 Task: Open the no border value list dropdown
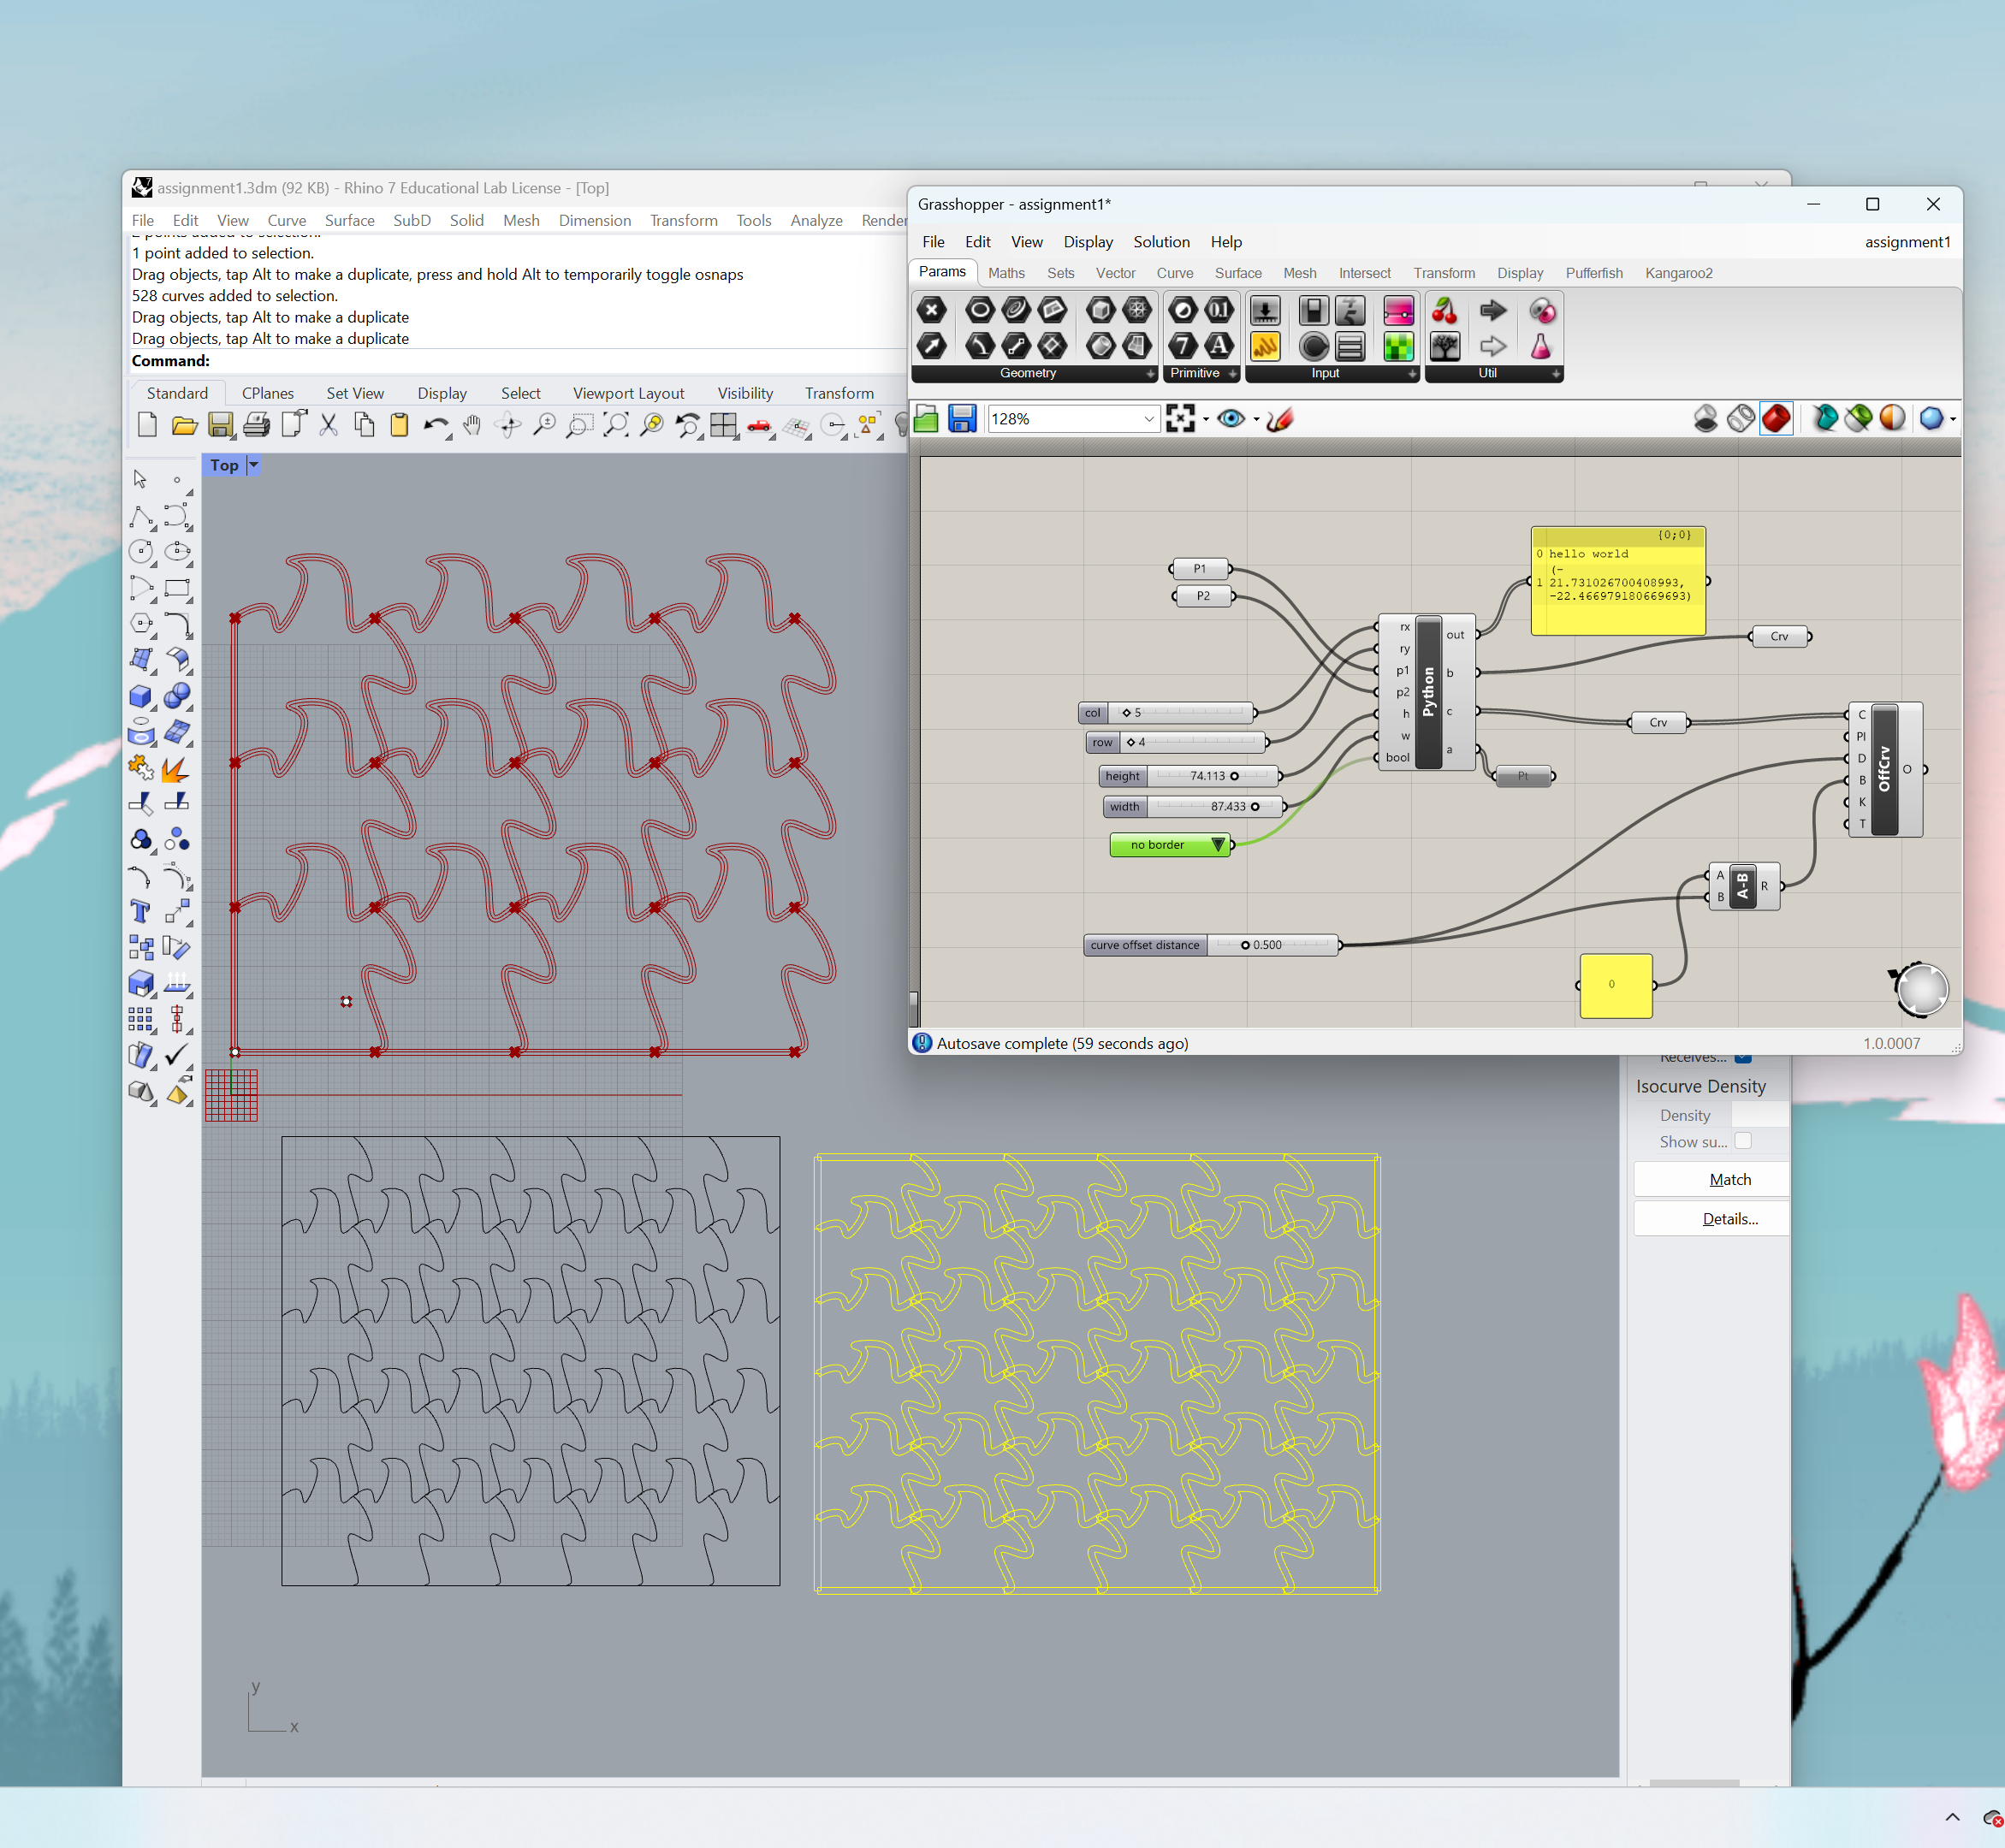pyautogui.click(x=1218, y=845)
